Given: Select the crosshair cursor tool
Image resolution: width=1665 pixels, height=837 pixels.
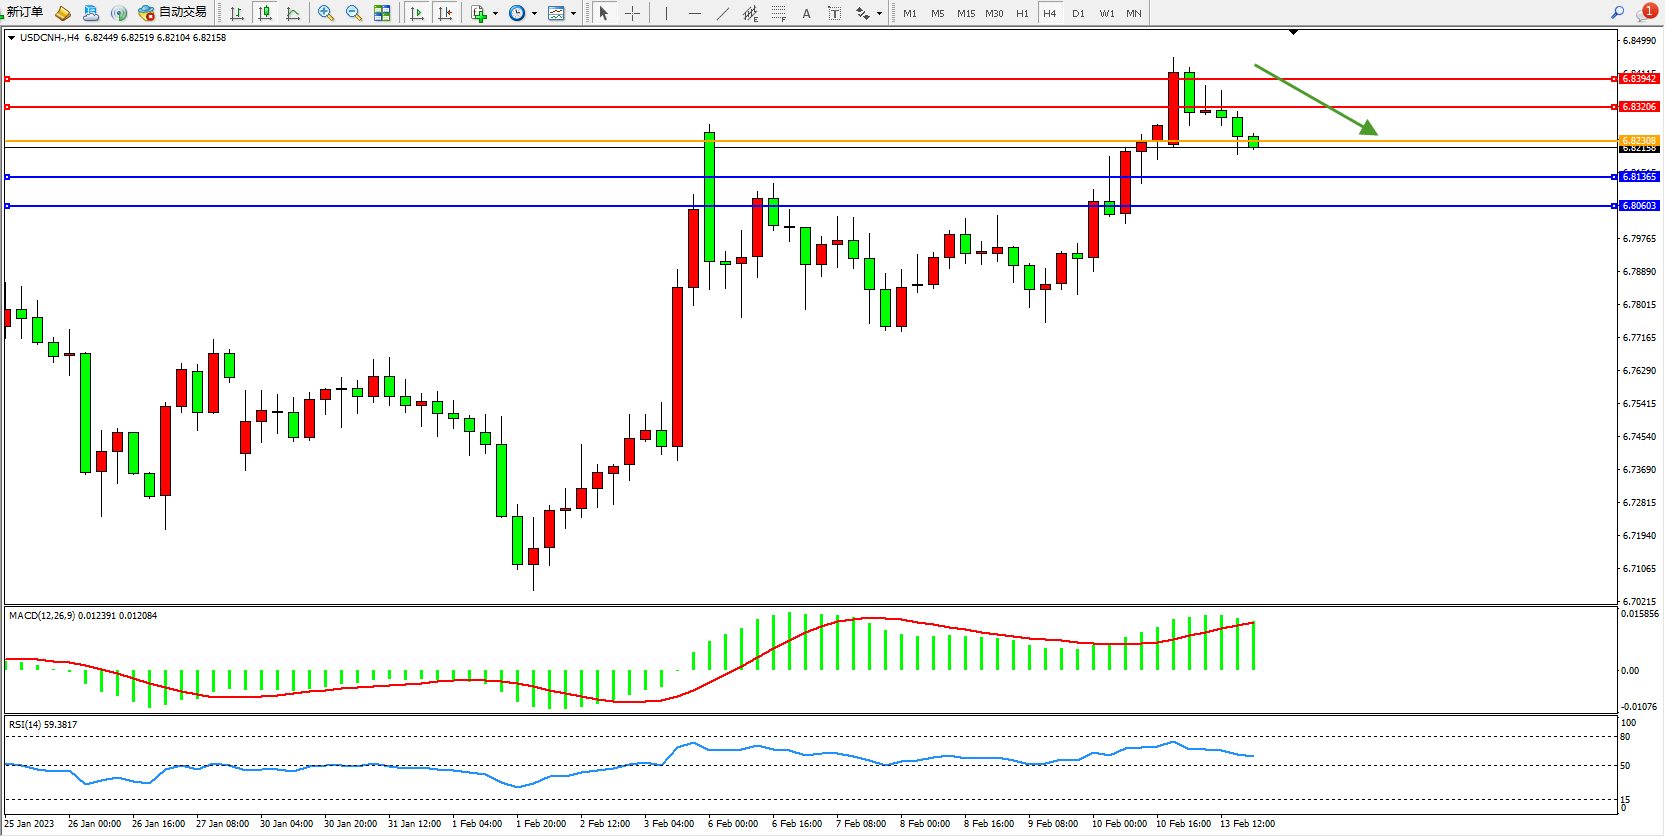Looking at the screenshot, I should click(x=632, y=13).
